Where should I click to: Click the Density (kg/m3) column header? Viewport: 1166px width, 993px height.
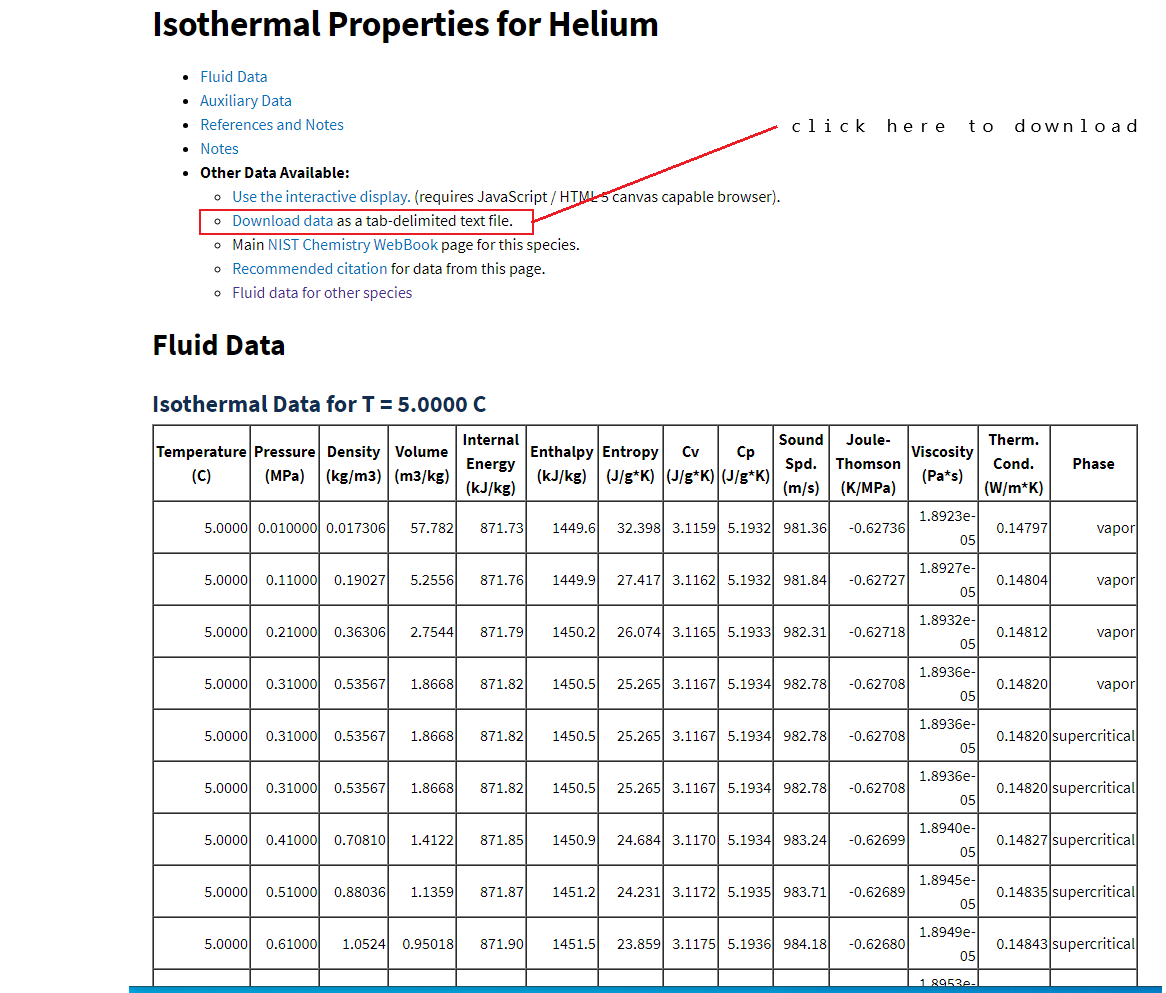click(353, 463)
